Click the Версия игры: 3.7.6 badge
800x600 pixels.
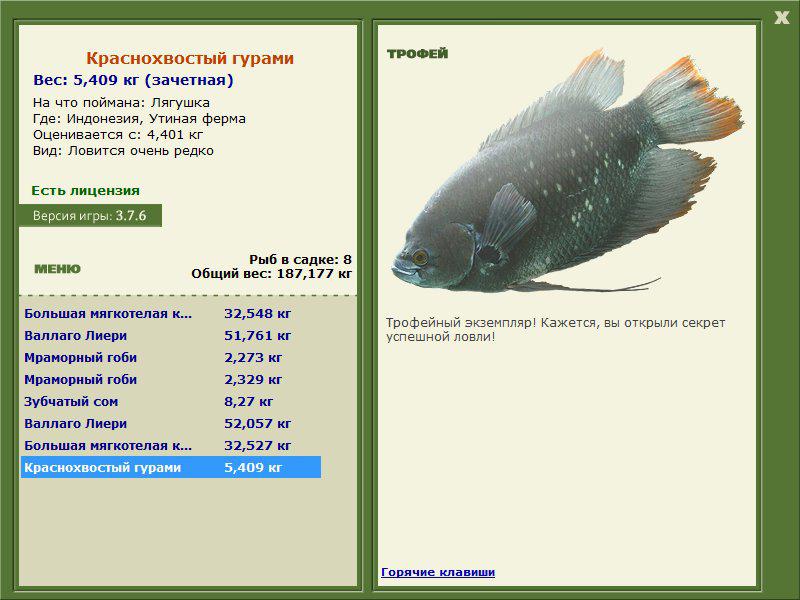click(90, 215)
